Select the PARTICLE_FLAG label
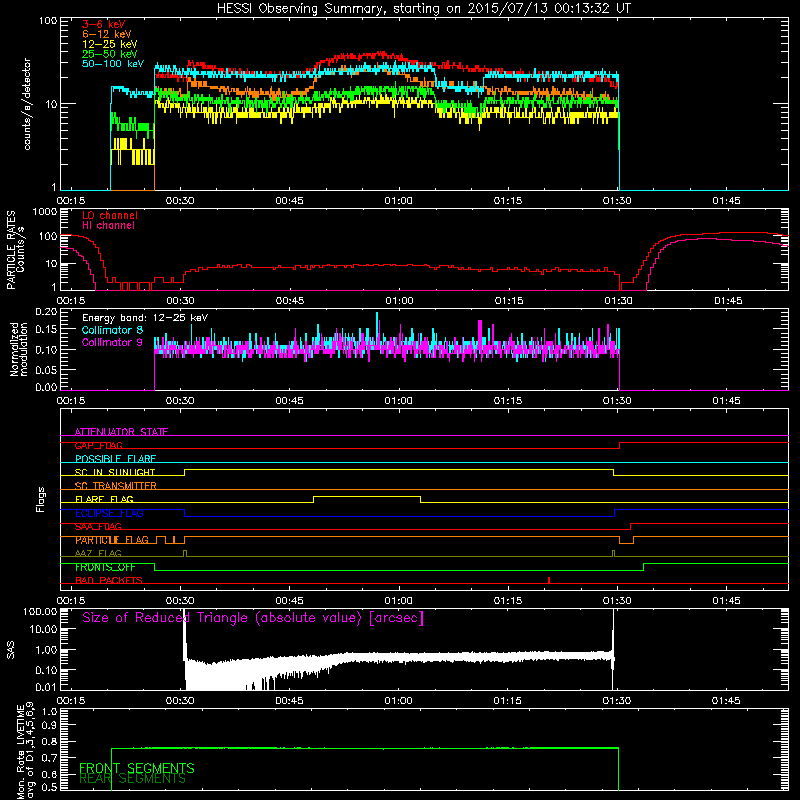This screenshot has width=800, height=800. (112, 540)
